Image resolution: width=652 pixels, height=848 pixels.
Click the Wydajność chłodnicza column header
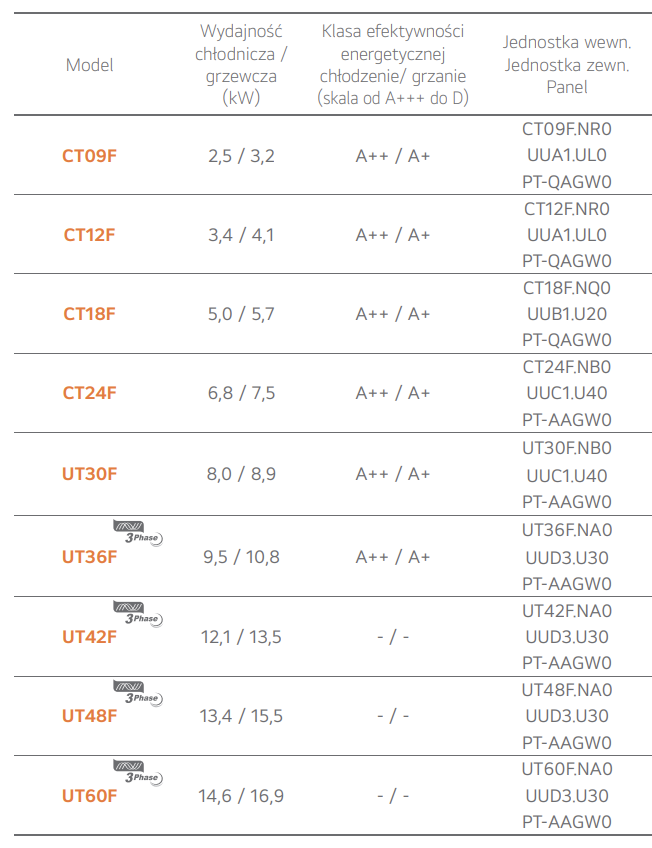tap(241, 64)
